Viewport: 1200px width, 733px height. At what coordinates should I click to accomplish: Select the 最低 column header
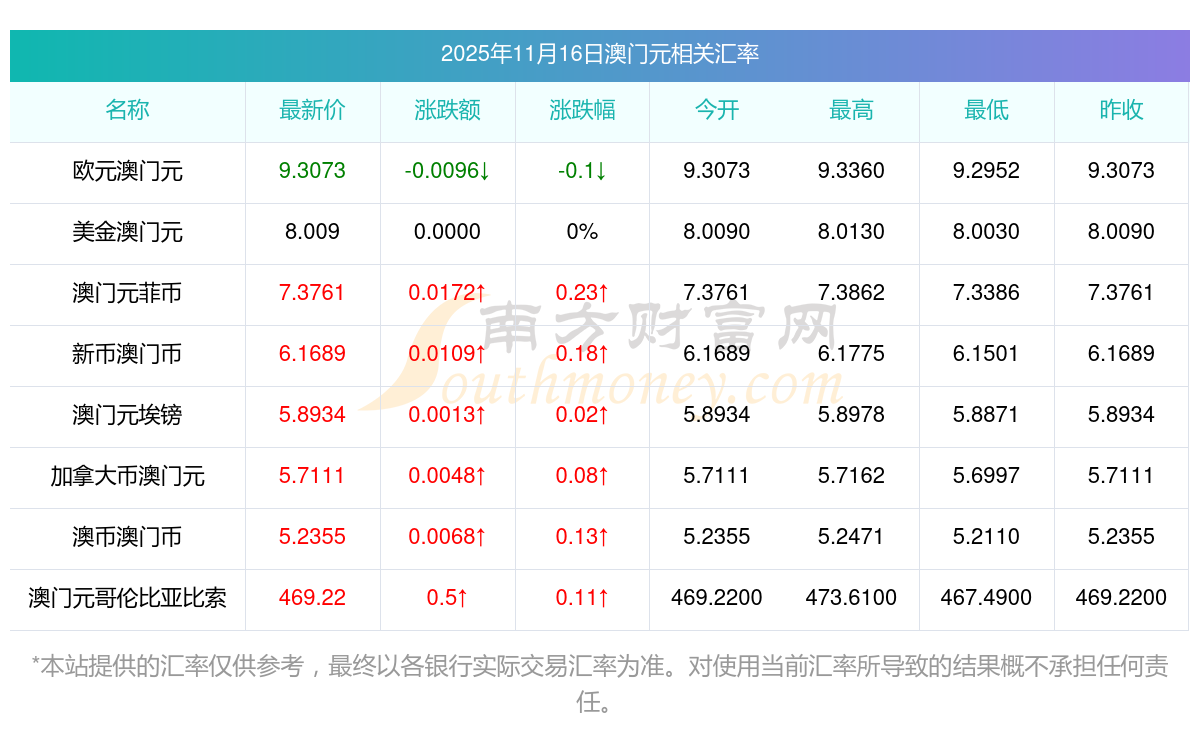986,110
